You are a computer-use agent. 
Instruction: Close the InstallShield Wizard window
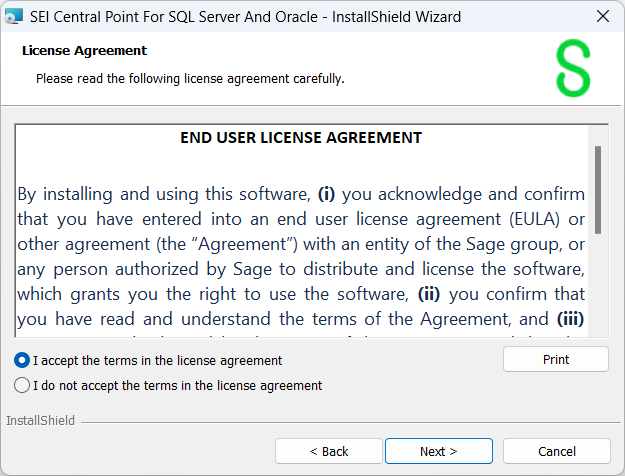coord(603,16)
